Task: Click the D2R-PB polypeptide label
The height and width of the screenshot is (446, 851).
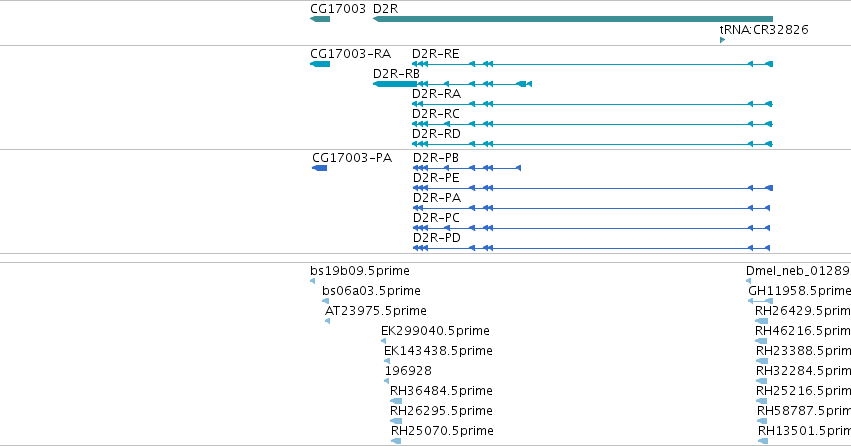Action: point(436,158)
